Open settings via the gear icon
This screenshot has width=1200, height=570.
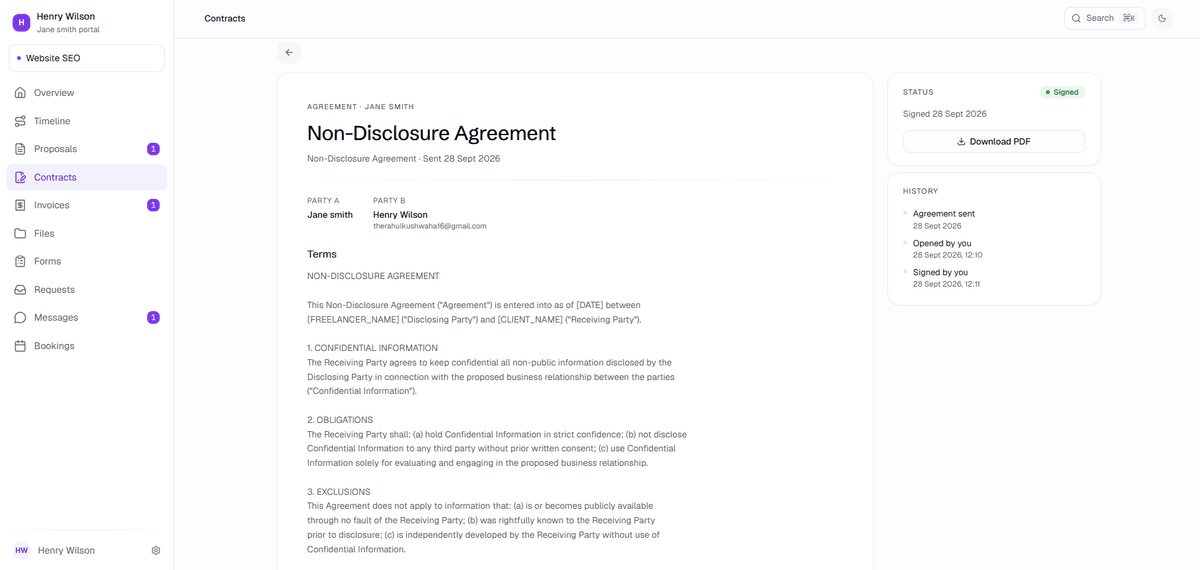coord(156,550)
